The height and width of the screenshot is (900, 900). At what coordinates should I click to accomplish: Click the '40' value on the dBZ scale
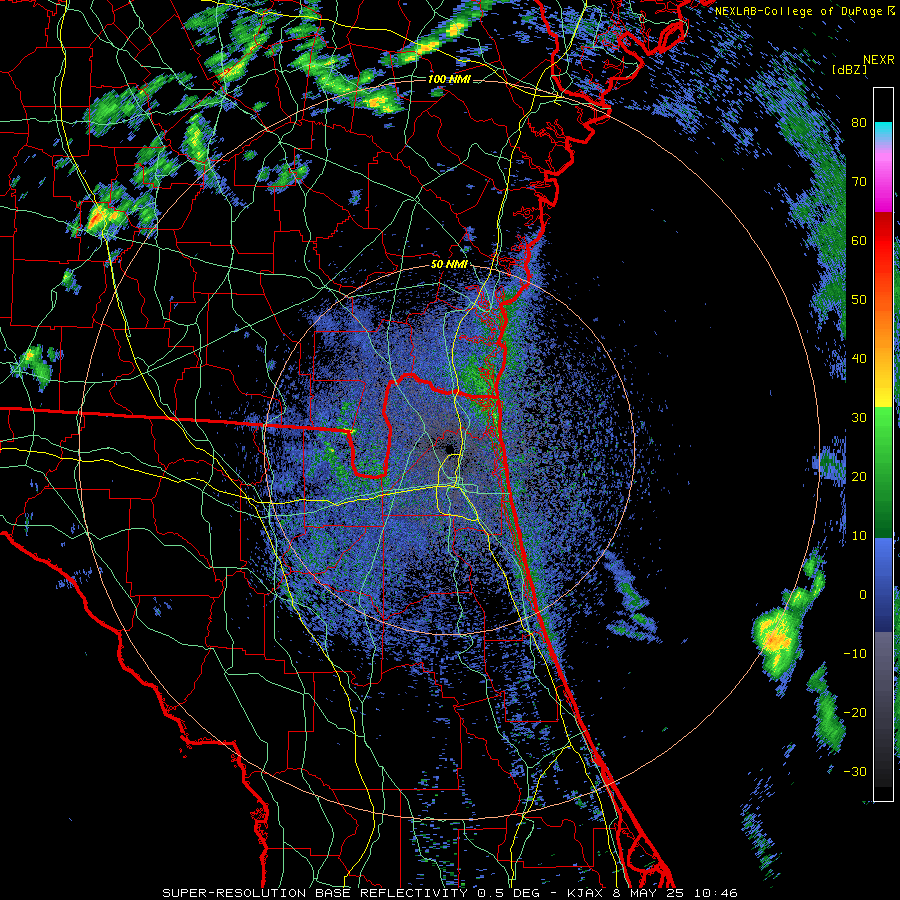[x=859, y=359]
